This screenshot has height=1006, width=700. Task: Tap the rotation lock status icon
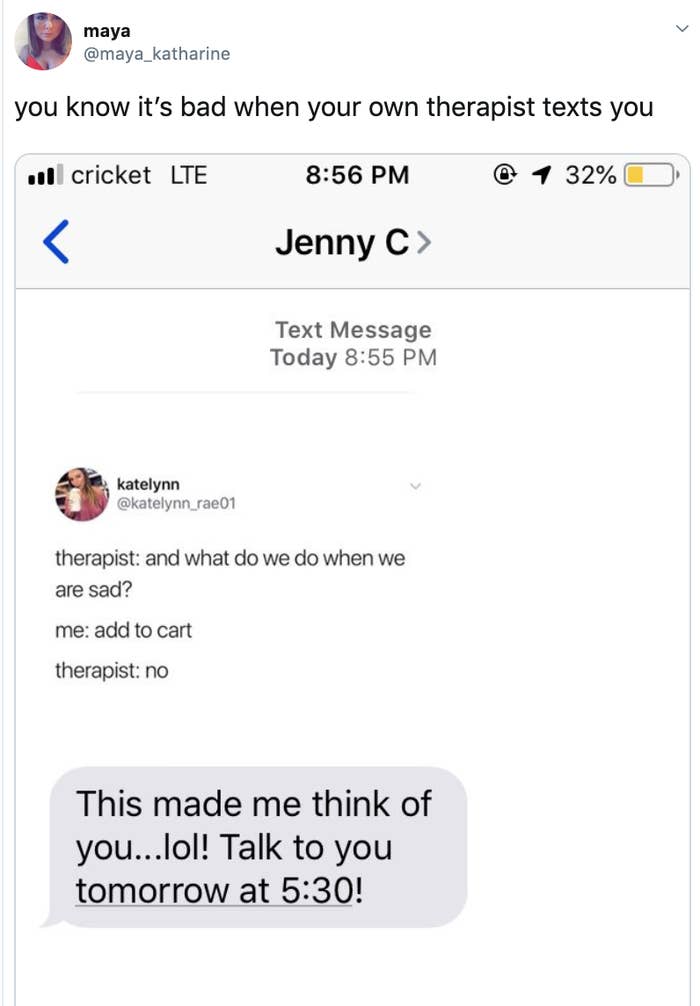[x=506, y=176]
